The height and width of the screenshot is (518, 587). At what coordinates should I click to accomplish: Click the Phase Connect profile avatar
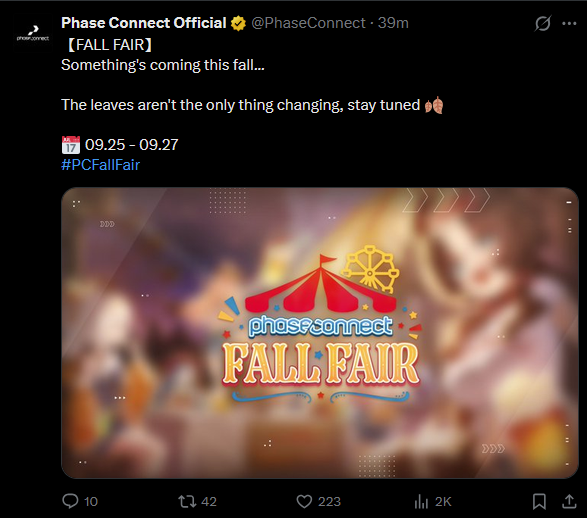(x=33, y=33)
